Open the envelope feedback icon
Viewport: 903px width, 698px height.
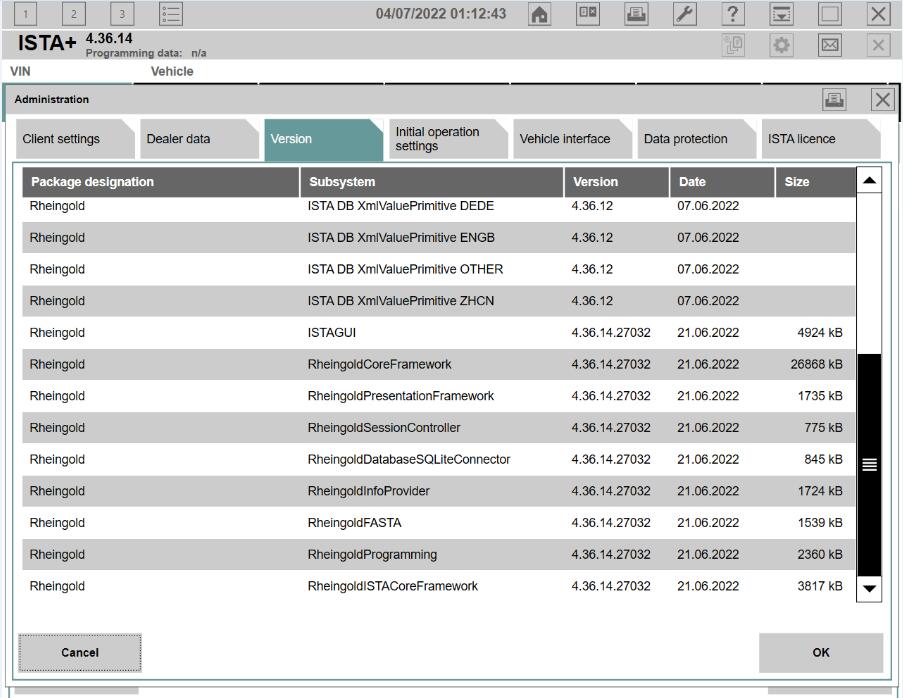(x=830, y=45)
